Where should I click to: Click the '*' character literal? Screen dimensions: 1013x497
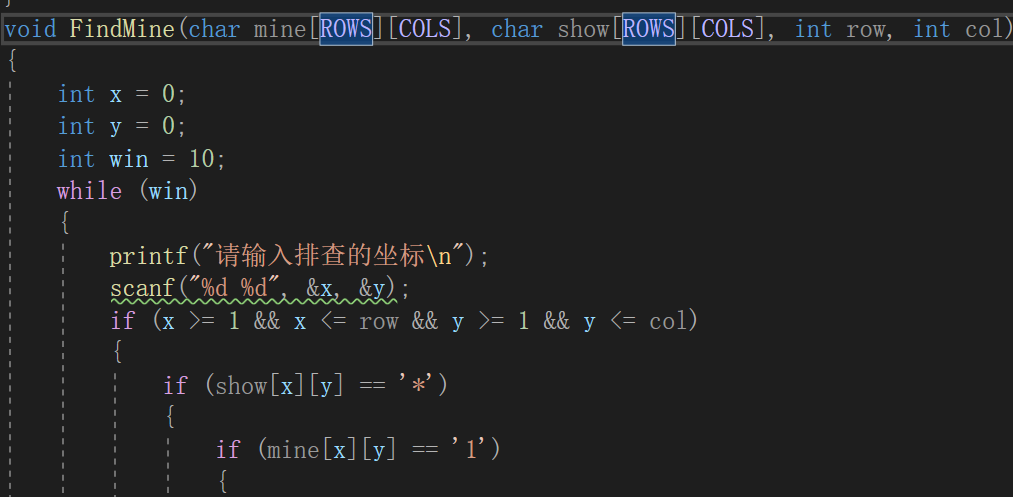click(419, 386)
